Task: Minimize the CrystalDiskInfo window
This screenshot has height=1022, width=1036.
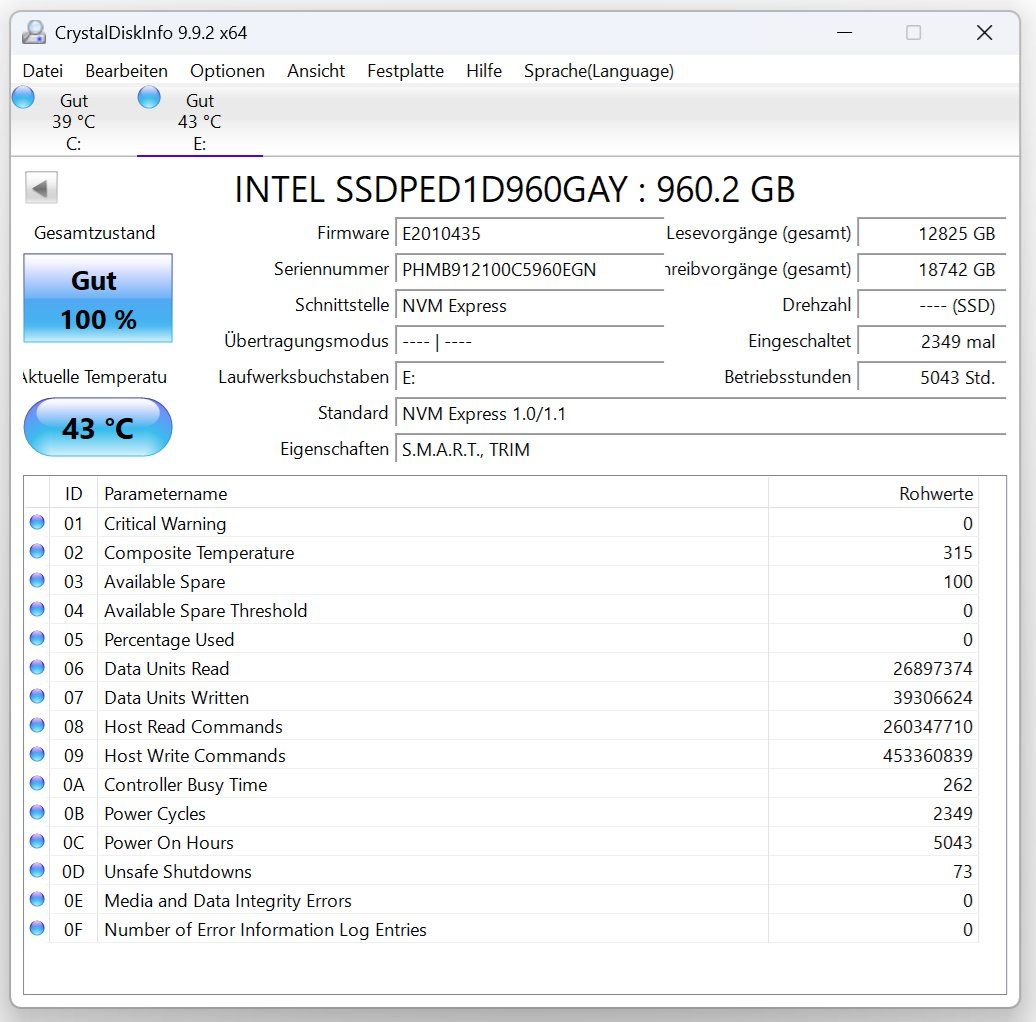Action: (844, 32)
